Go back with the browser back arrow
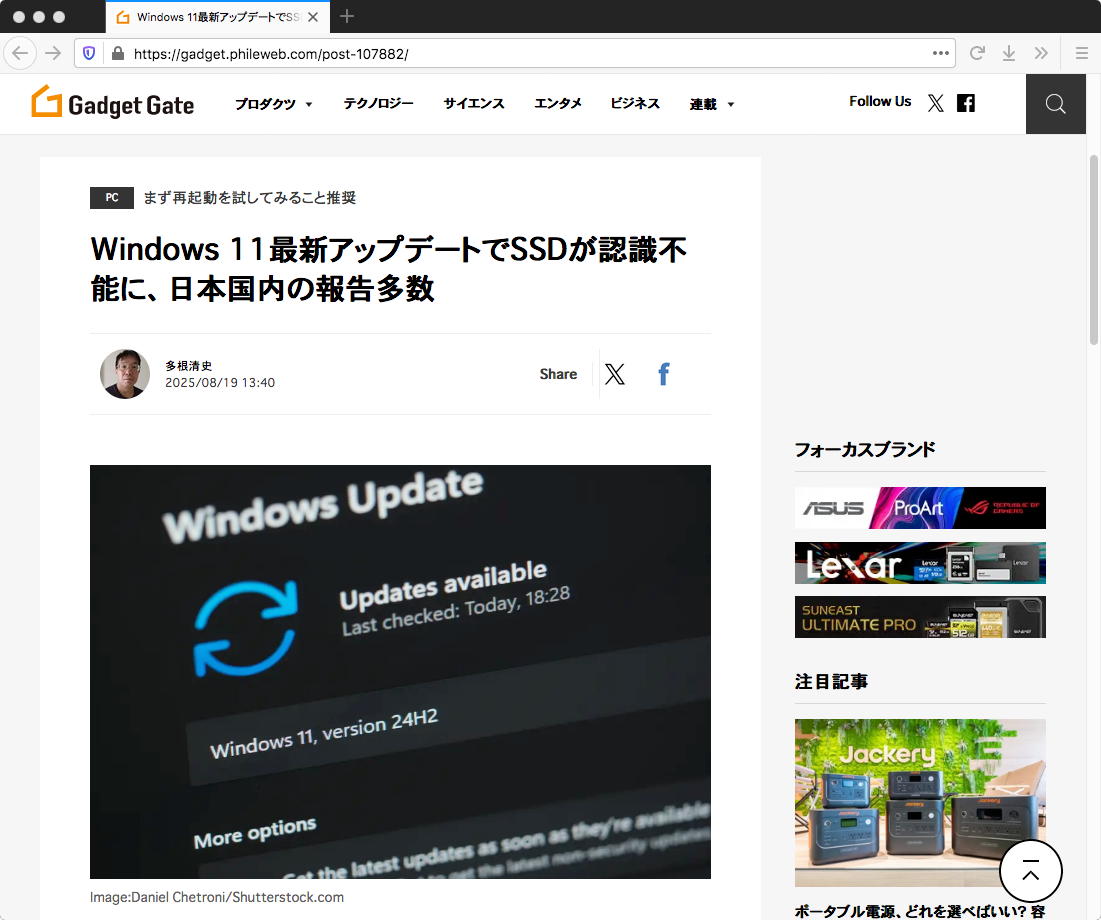Image resolution: width=1101 pixels, height=920 pixels. click(20, 53)
